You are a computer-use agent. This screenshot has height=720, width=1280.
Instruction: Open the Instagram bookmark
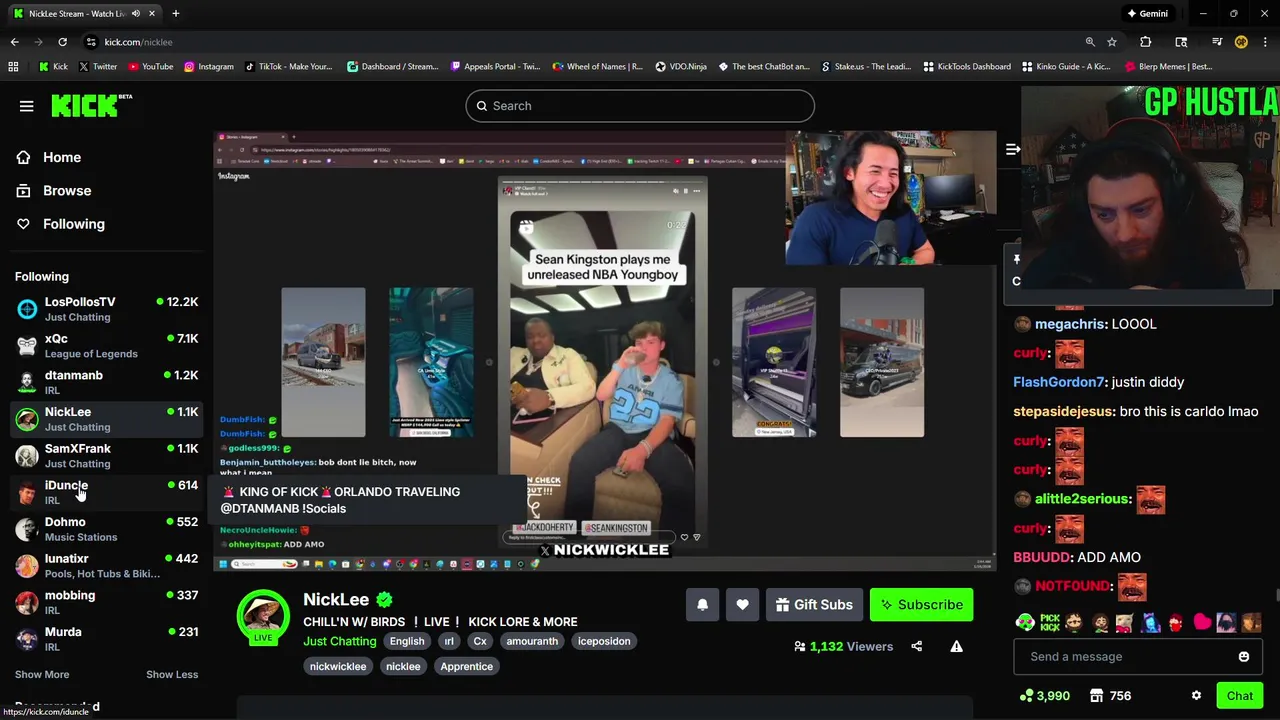tap(208, 67)
